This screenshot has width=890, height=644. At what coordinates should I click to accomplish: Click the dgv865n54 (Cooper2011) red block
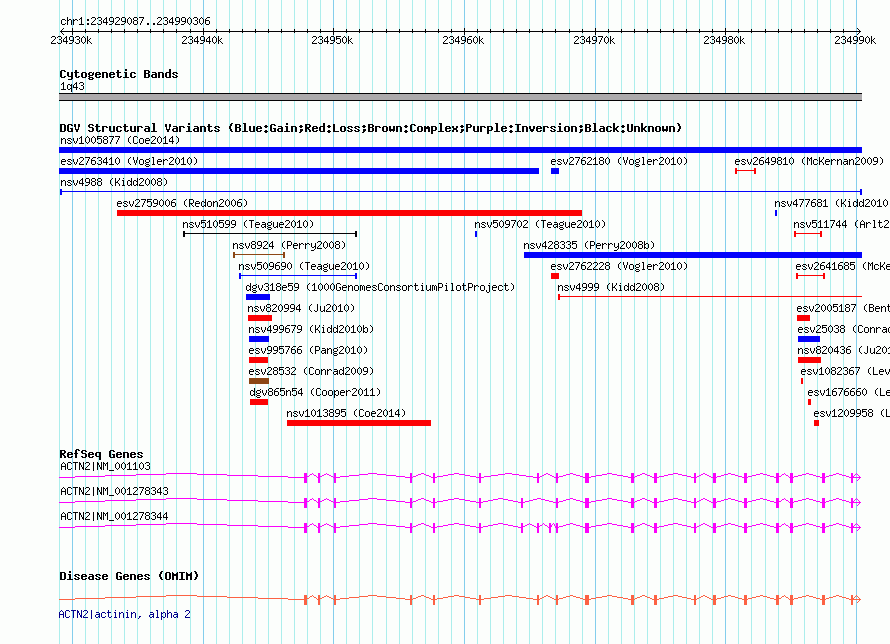[259, 402]
